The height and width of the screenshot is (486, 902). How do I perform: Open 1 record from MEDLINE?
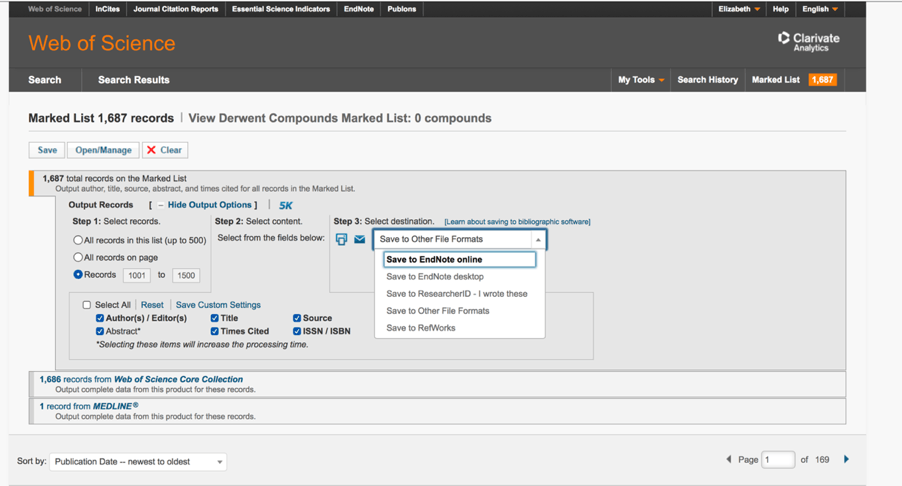pyautogui.click(x=89, y=406)
